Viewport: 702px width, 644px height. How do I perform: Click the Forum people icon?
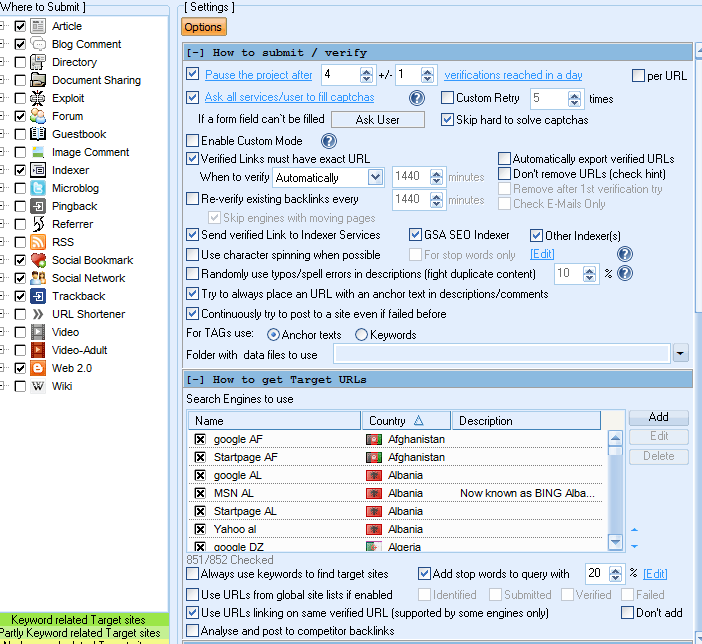click(38, 116)
